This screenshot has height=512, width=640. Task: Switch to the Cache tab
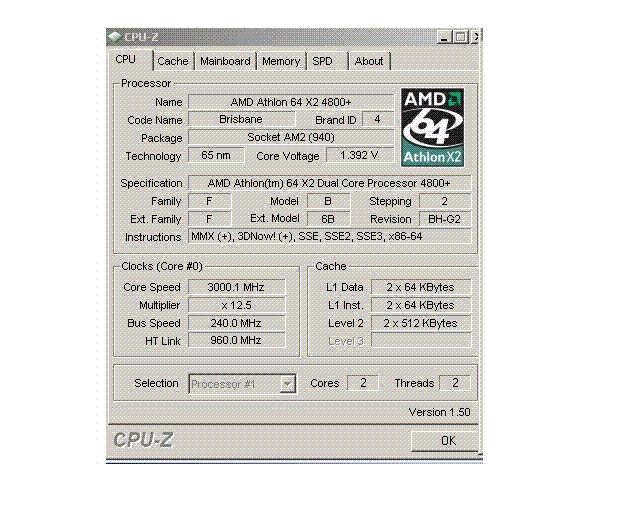[173, 61]
